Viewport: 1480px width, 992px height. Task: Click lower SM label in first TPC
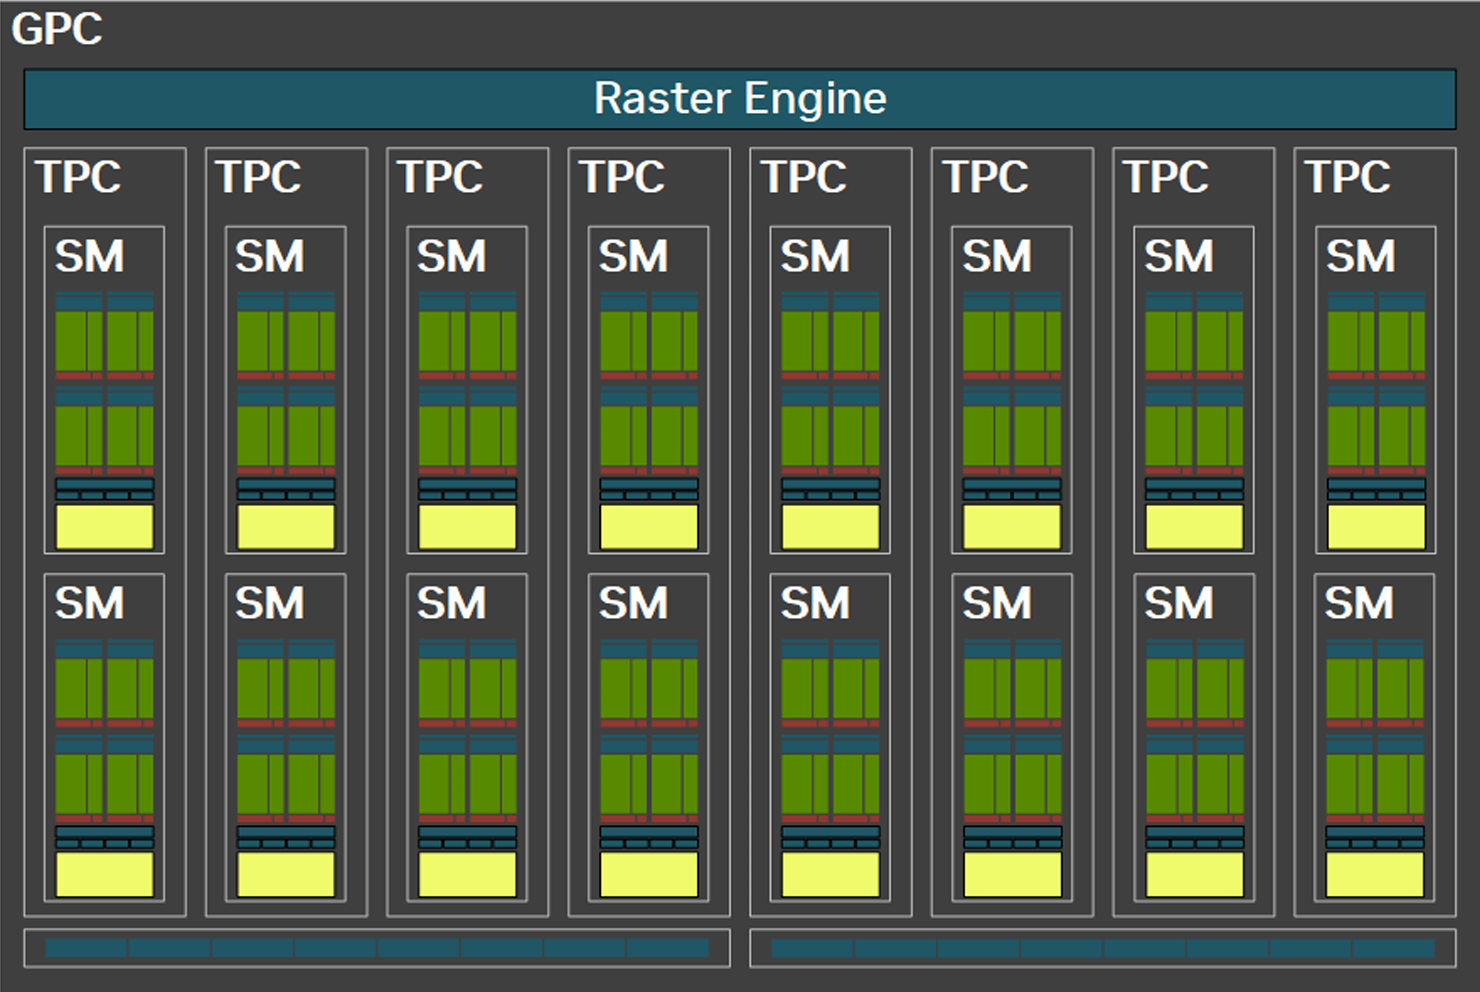[90, 604]
